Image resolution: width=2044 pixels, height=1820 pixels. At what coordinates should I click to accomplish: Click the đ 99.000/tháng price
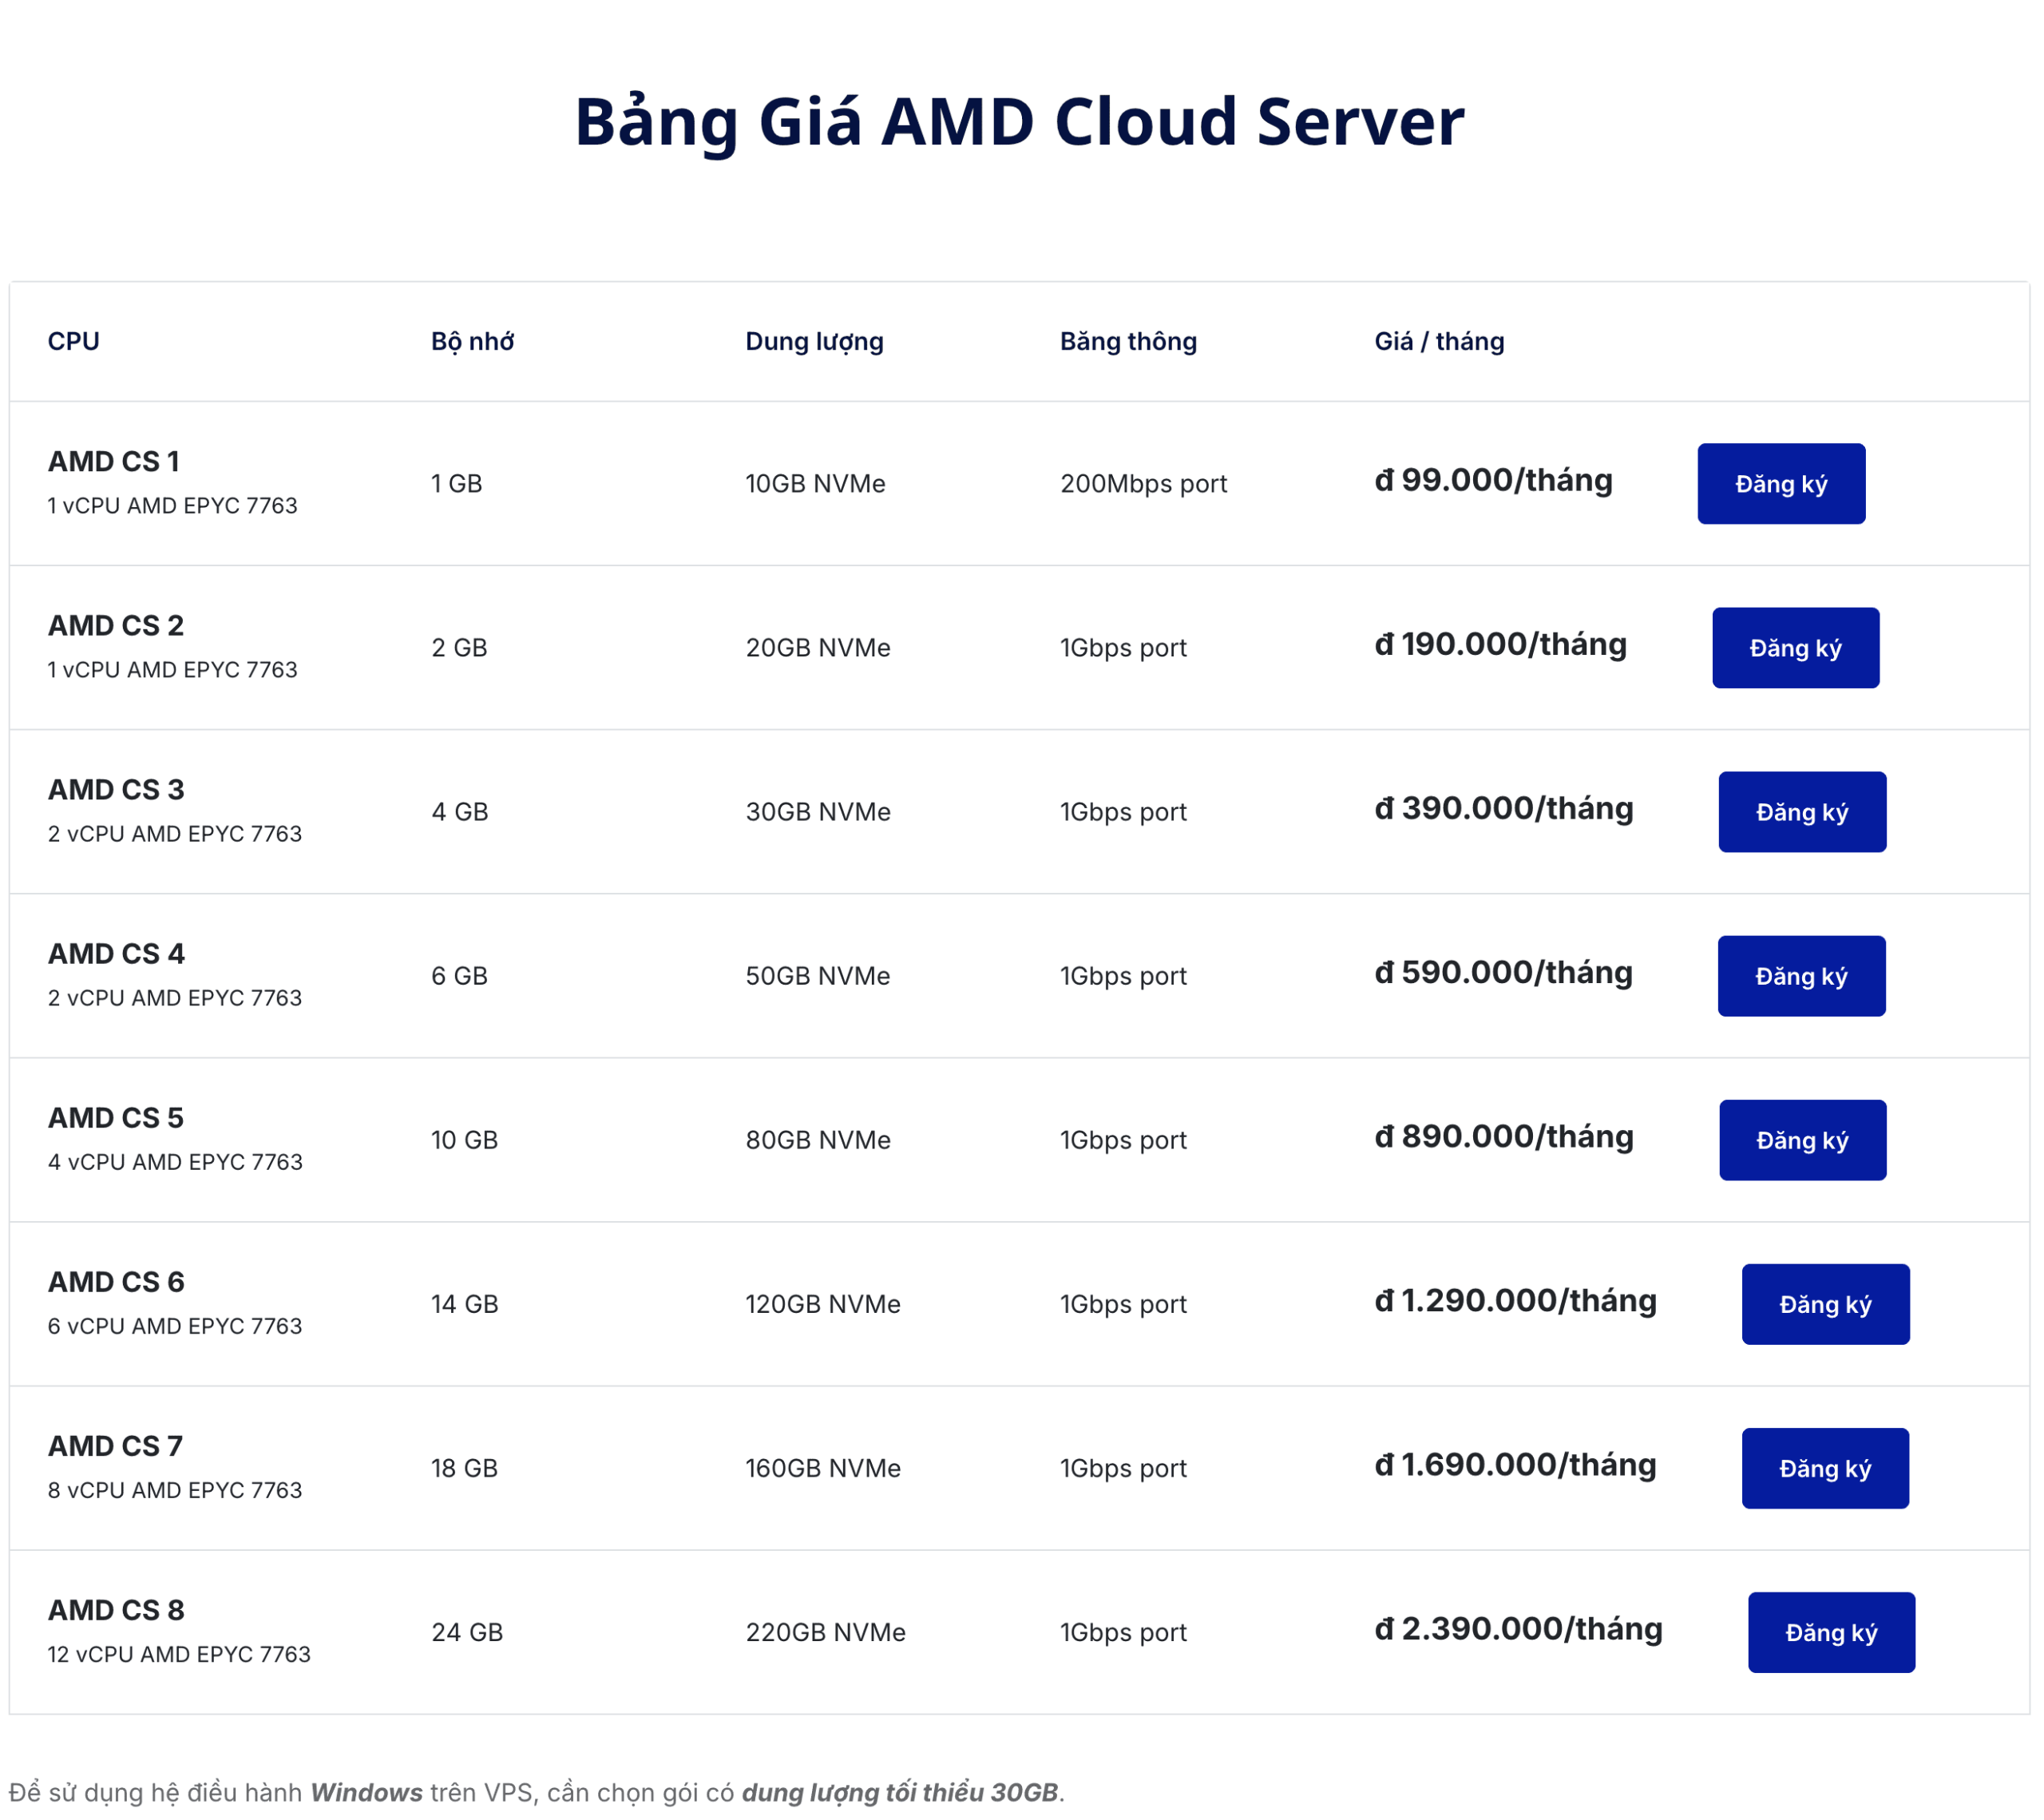1493,480
